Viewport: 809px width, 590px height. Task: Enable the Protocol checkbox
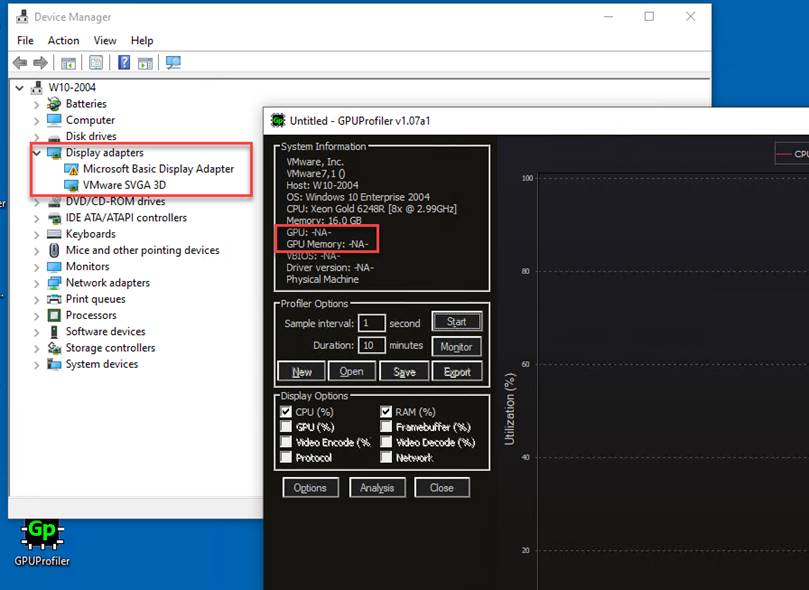pyautogui.click(x=286, y=457)
